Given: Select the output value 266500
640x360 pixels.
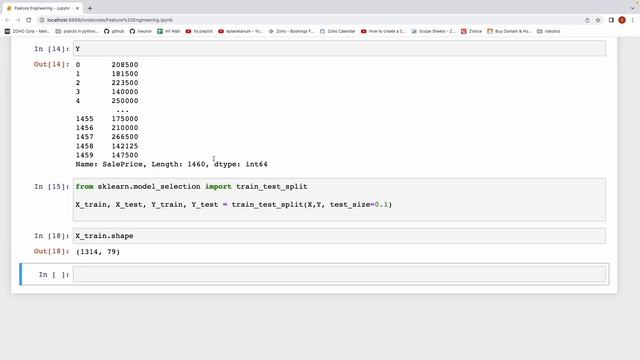Looking at the screenshot, I should [x=125, y=137].
